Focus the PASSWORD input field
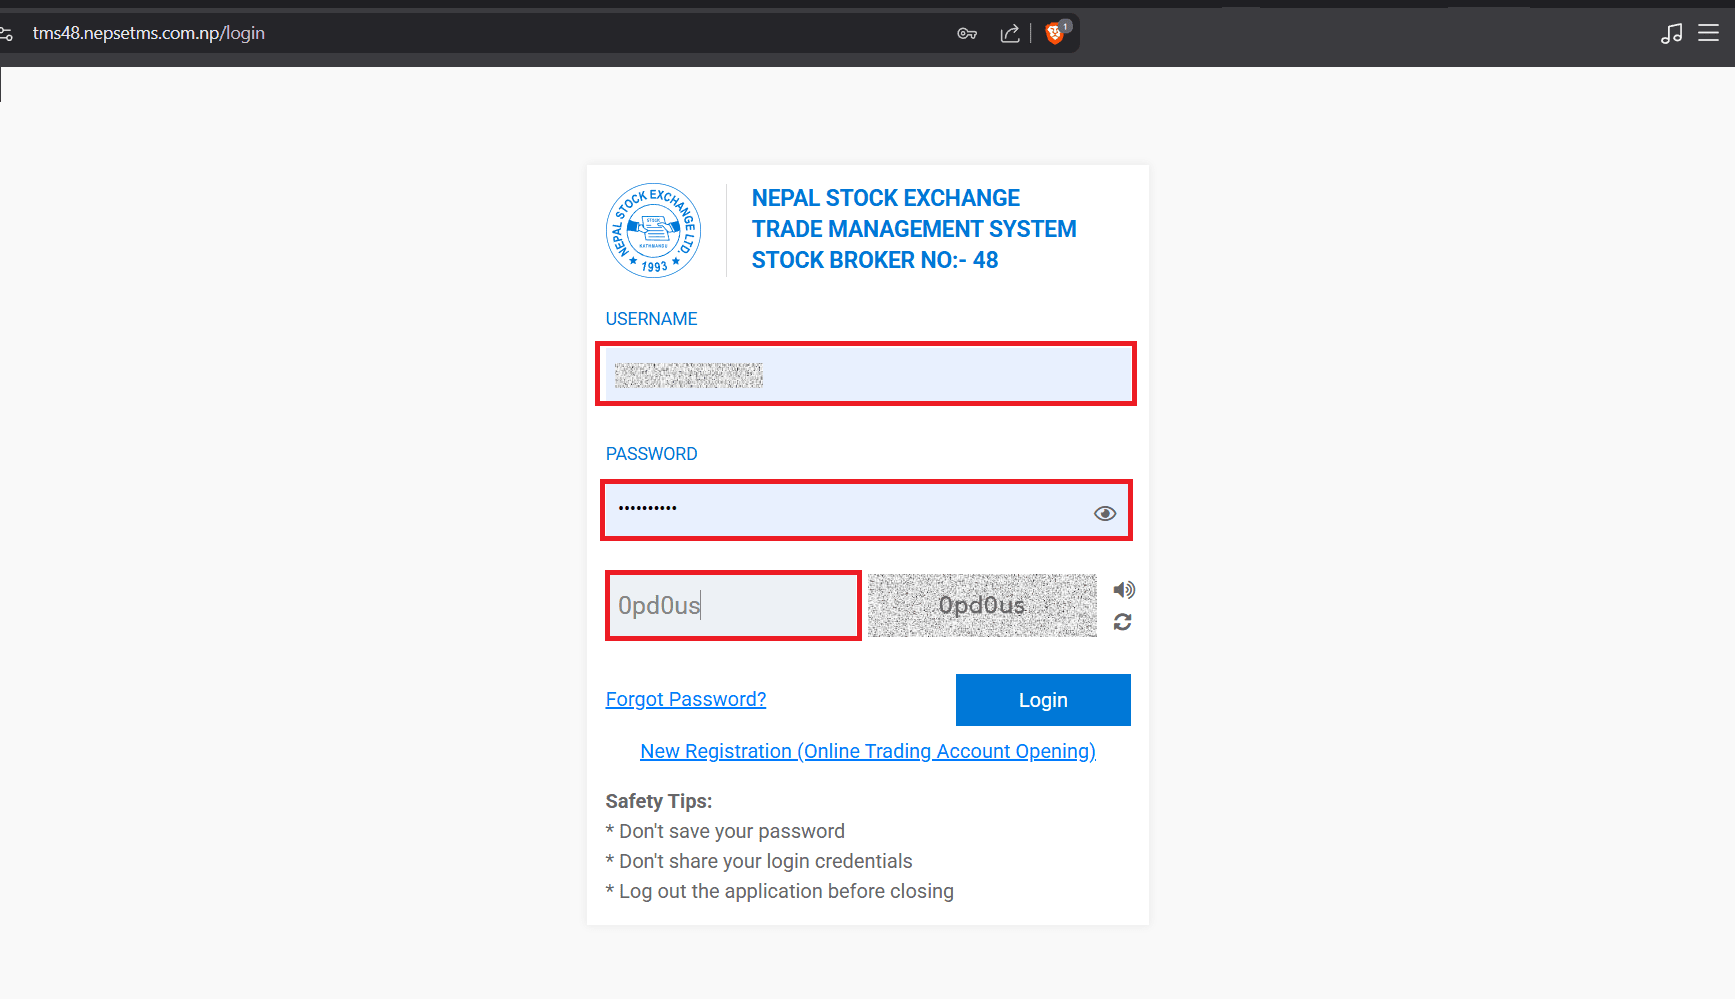Viewport: 1735px width, 999px height. [x=866, y=510]
